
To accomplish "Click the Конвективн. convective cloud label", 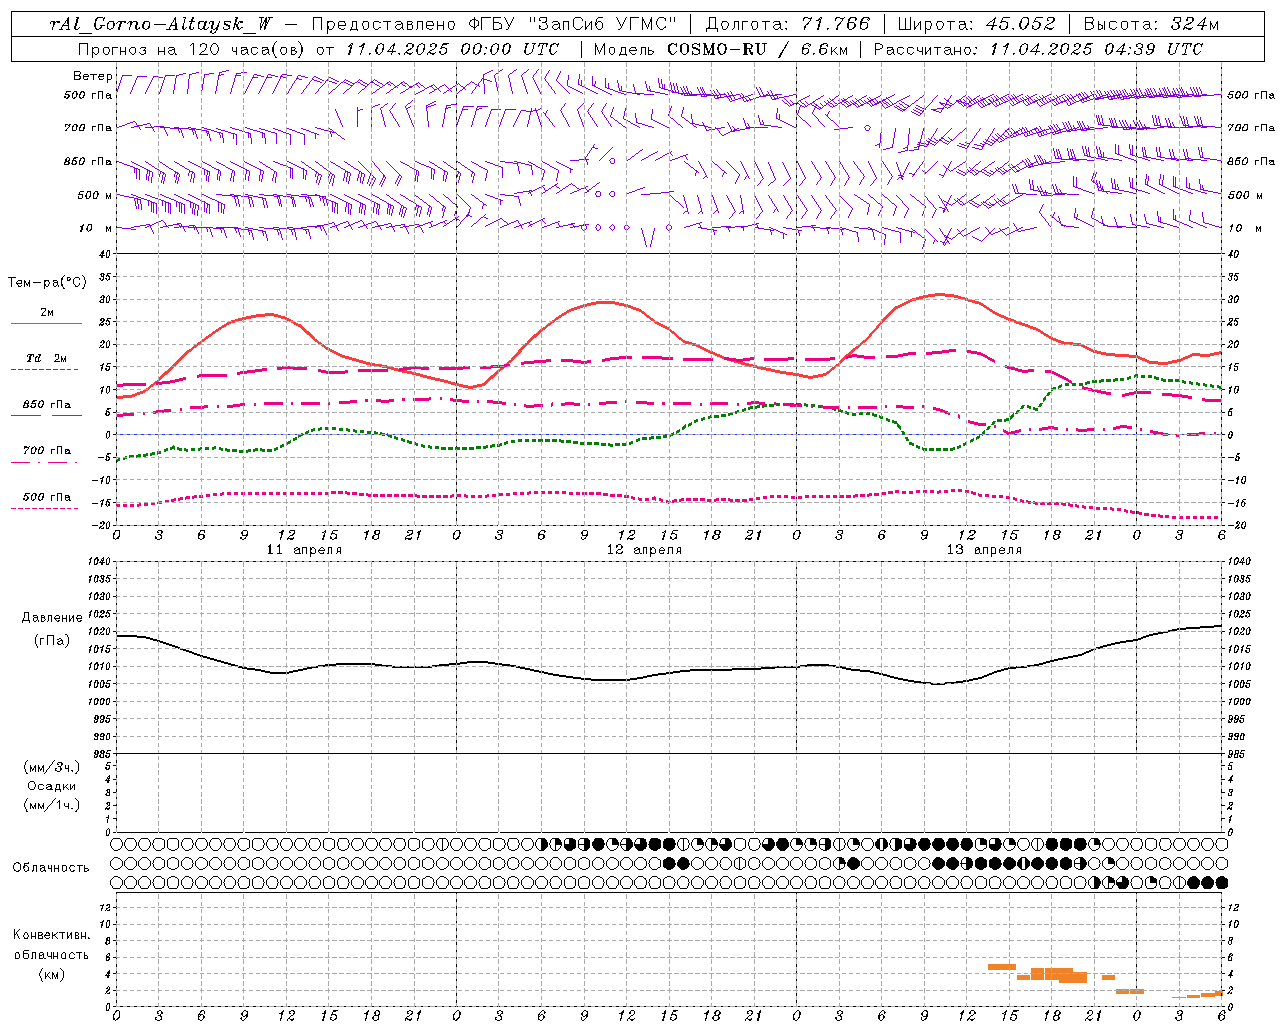I will tap(52, 935).
